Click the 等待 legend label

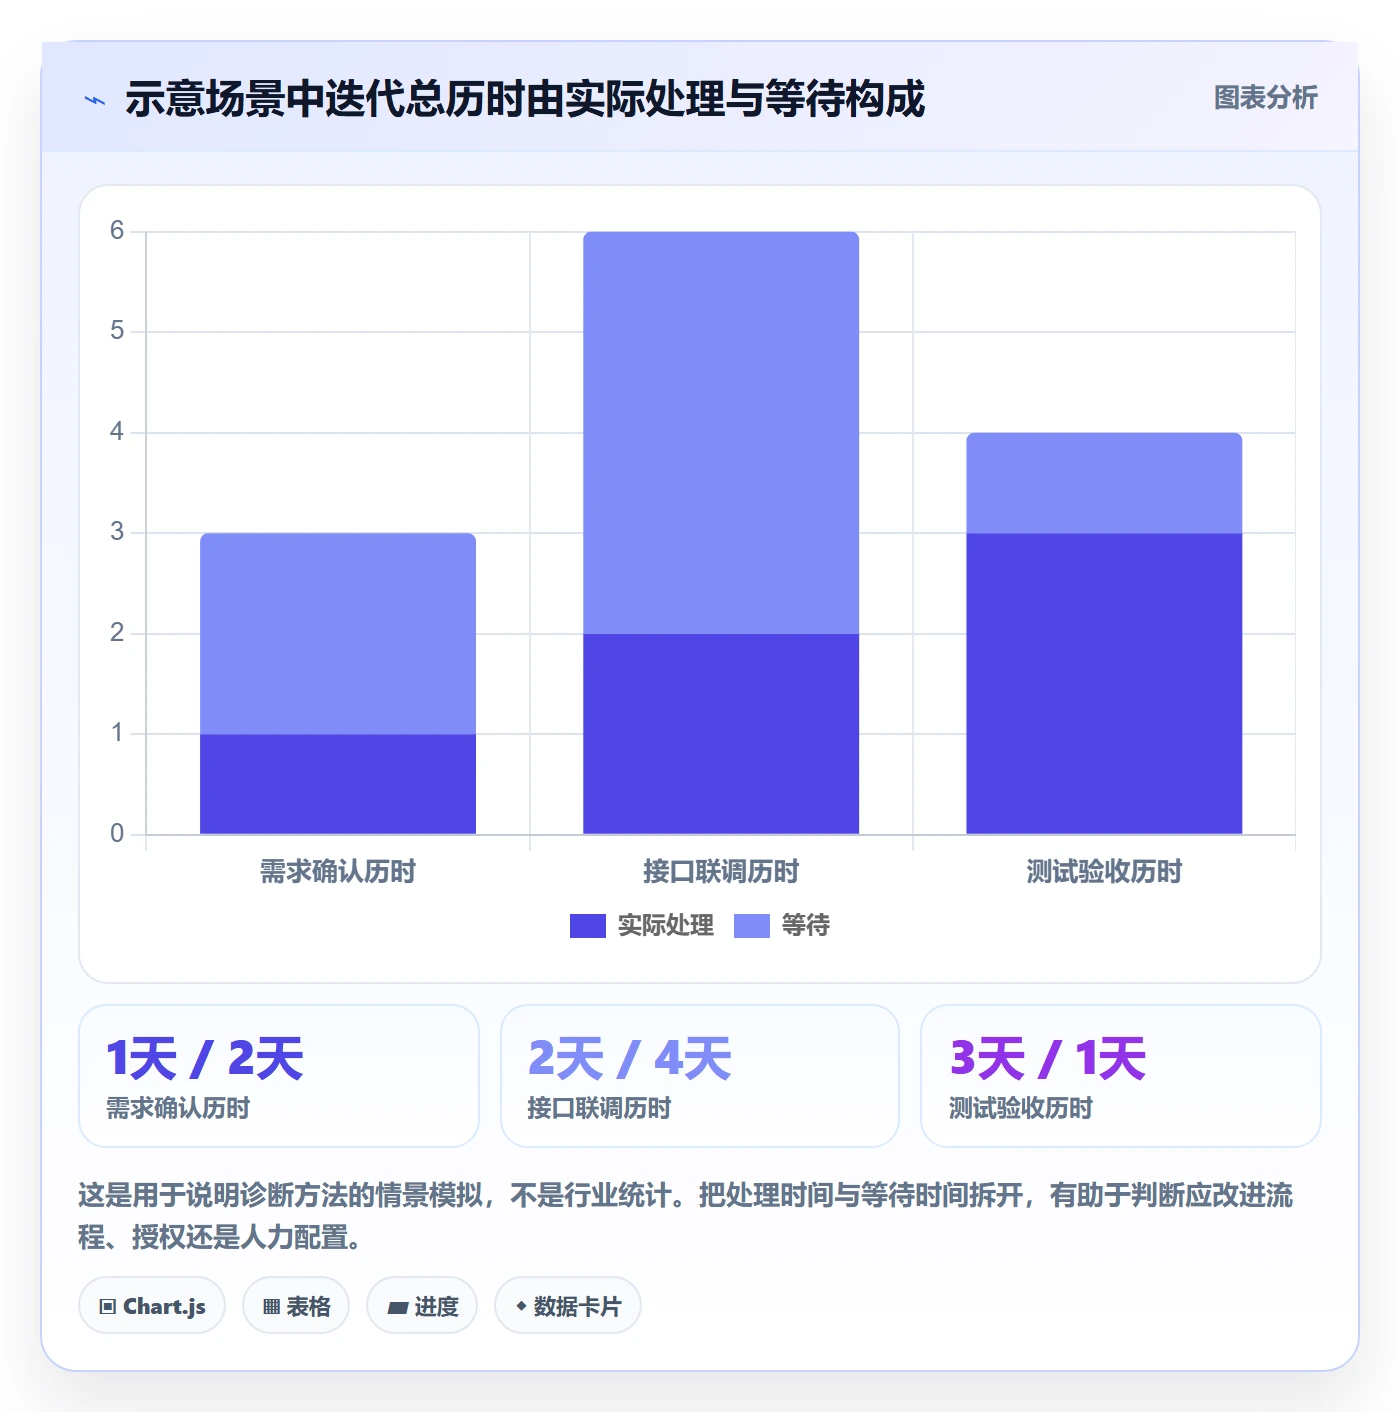click(x=805, y=926)
